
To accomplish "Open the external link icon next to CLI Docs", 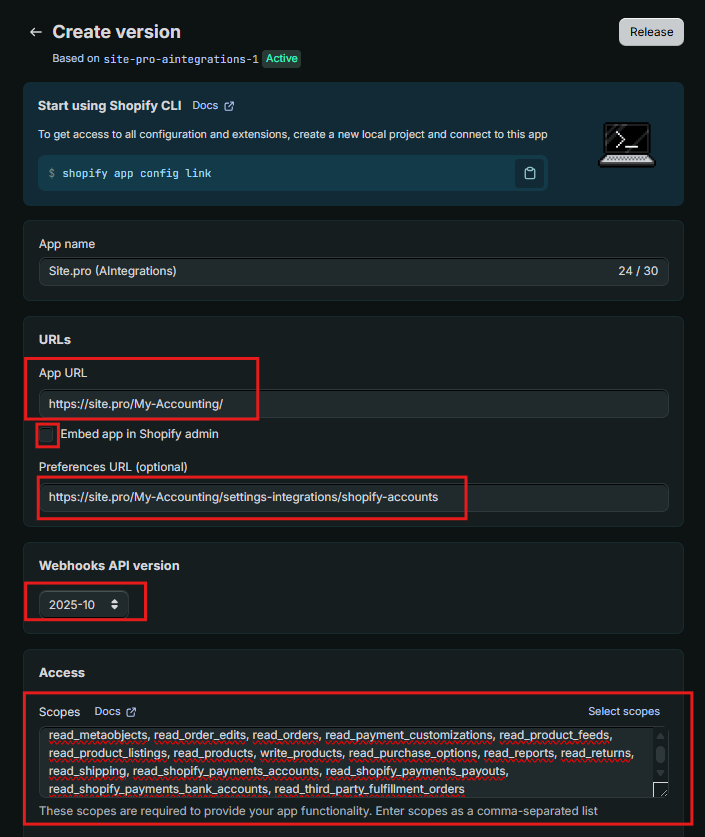I will pos(229,106).
